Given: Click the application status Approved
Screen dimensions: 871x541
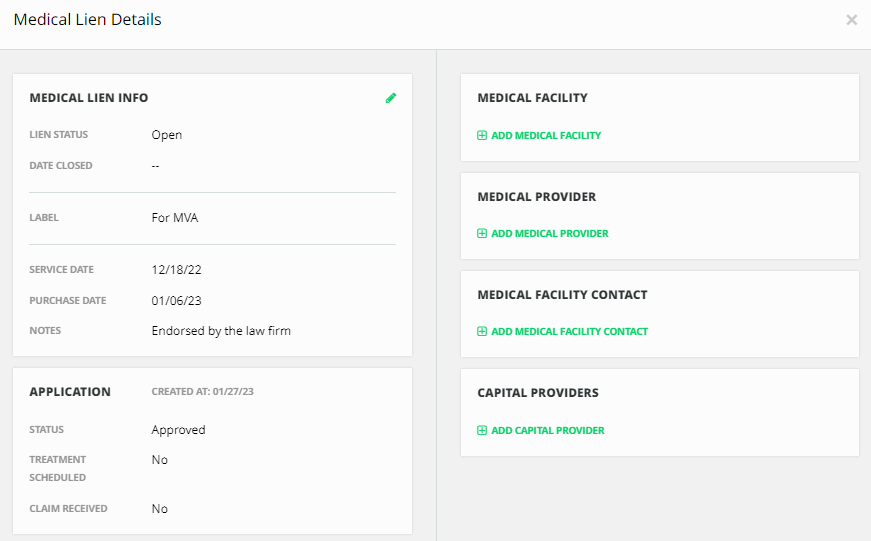Looking at the screenshot, I should [x=178, y=430].
